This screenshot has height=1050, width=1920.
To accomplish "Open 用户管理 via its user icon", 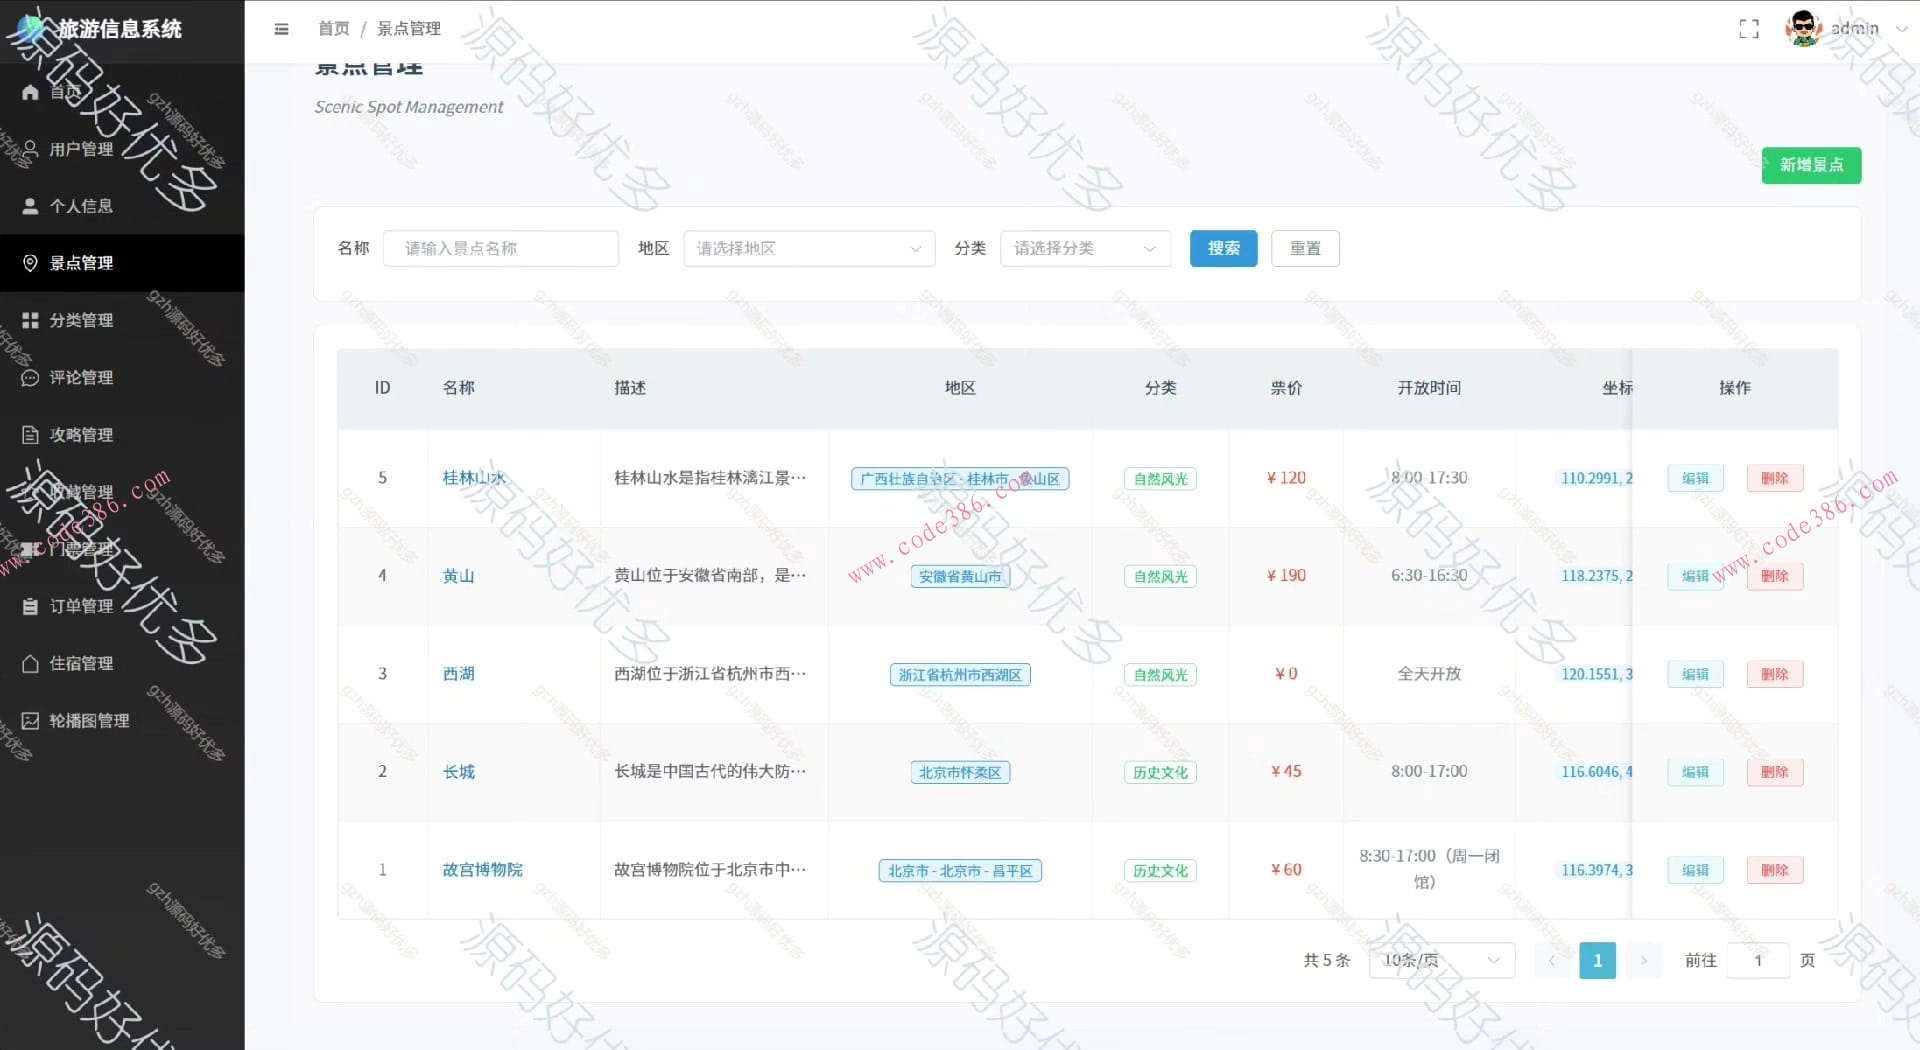I will coord(31,148).
